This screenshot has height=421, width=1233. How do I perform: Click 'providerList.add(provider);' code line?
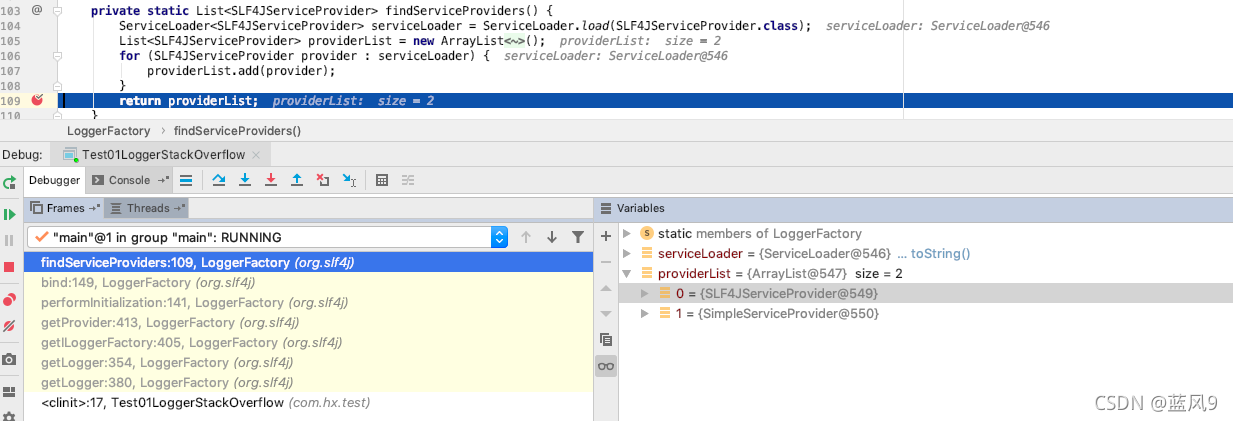click(x=241, y=71)
